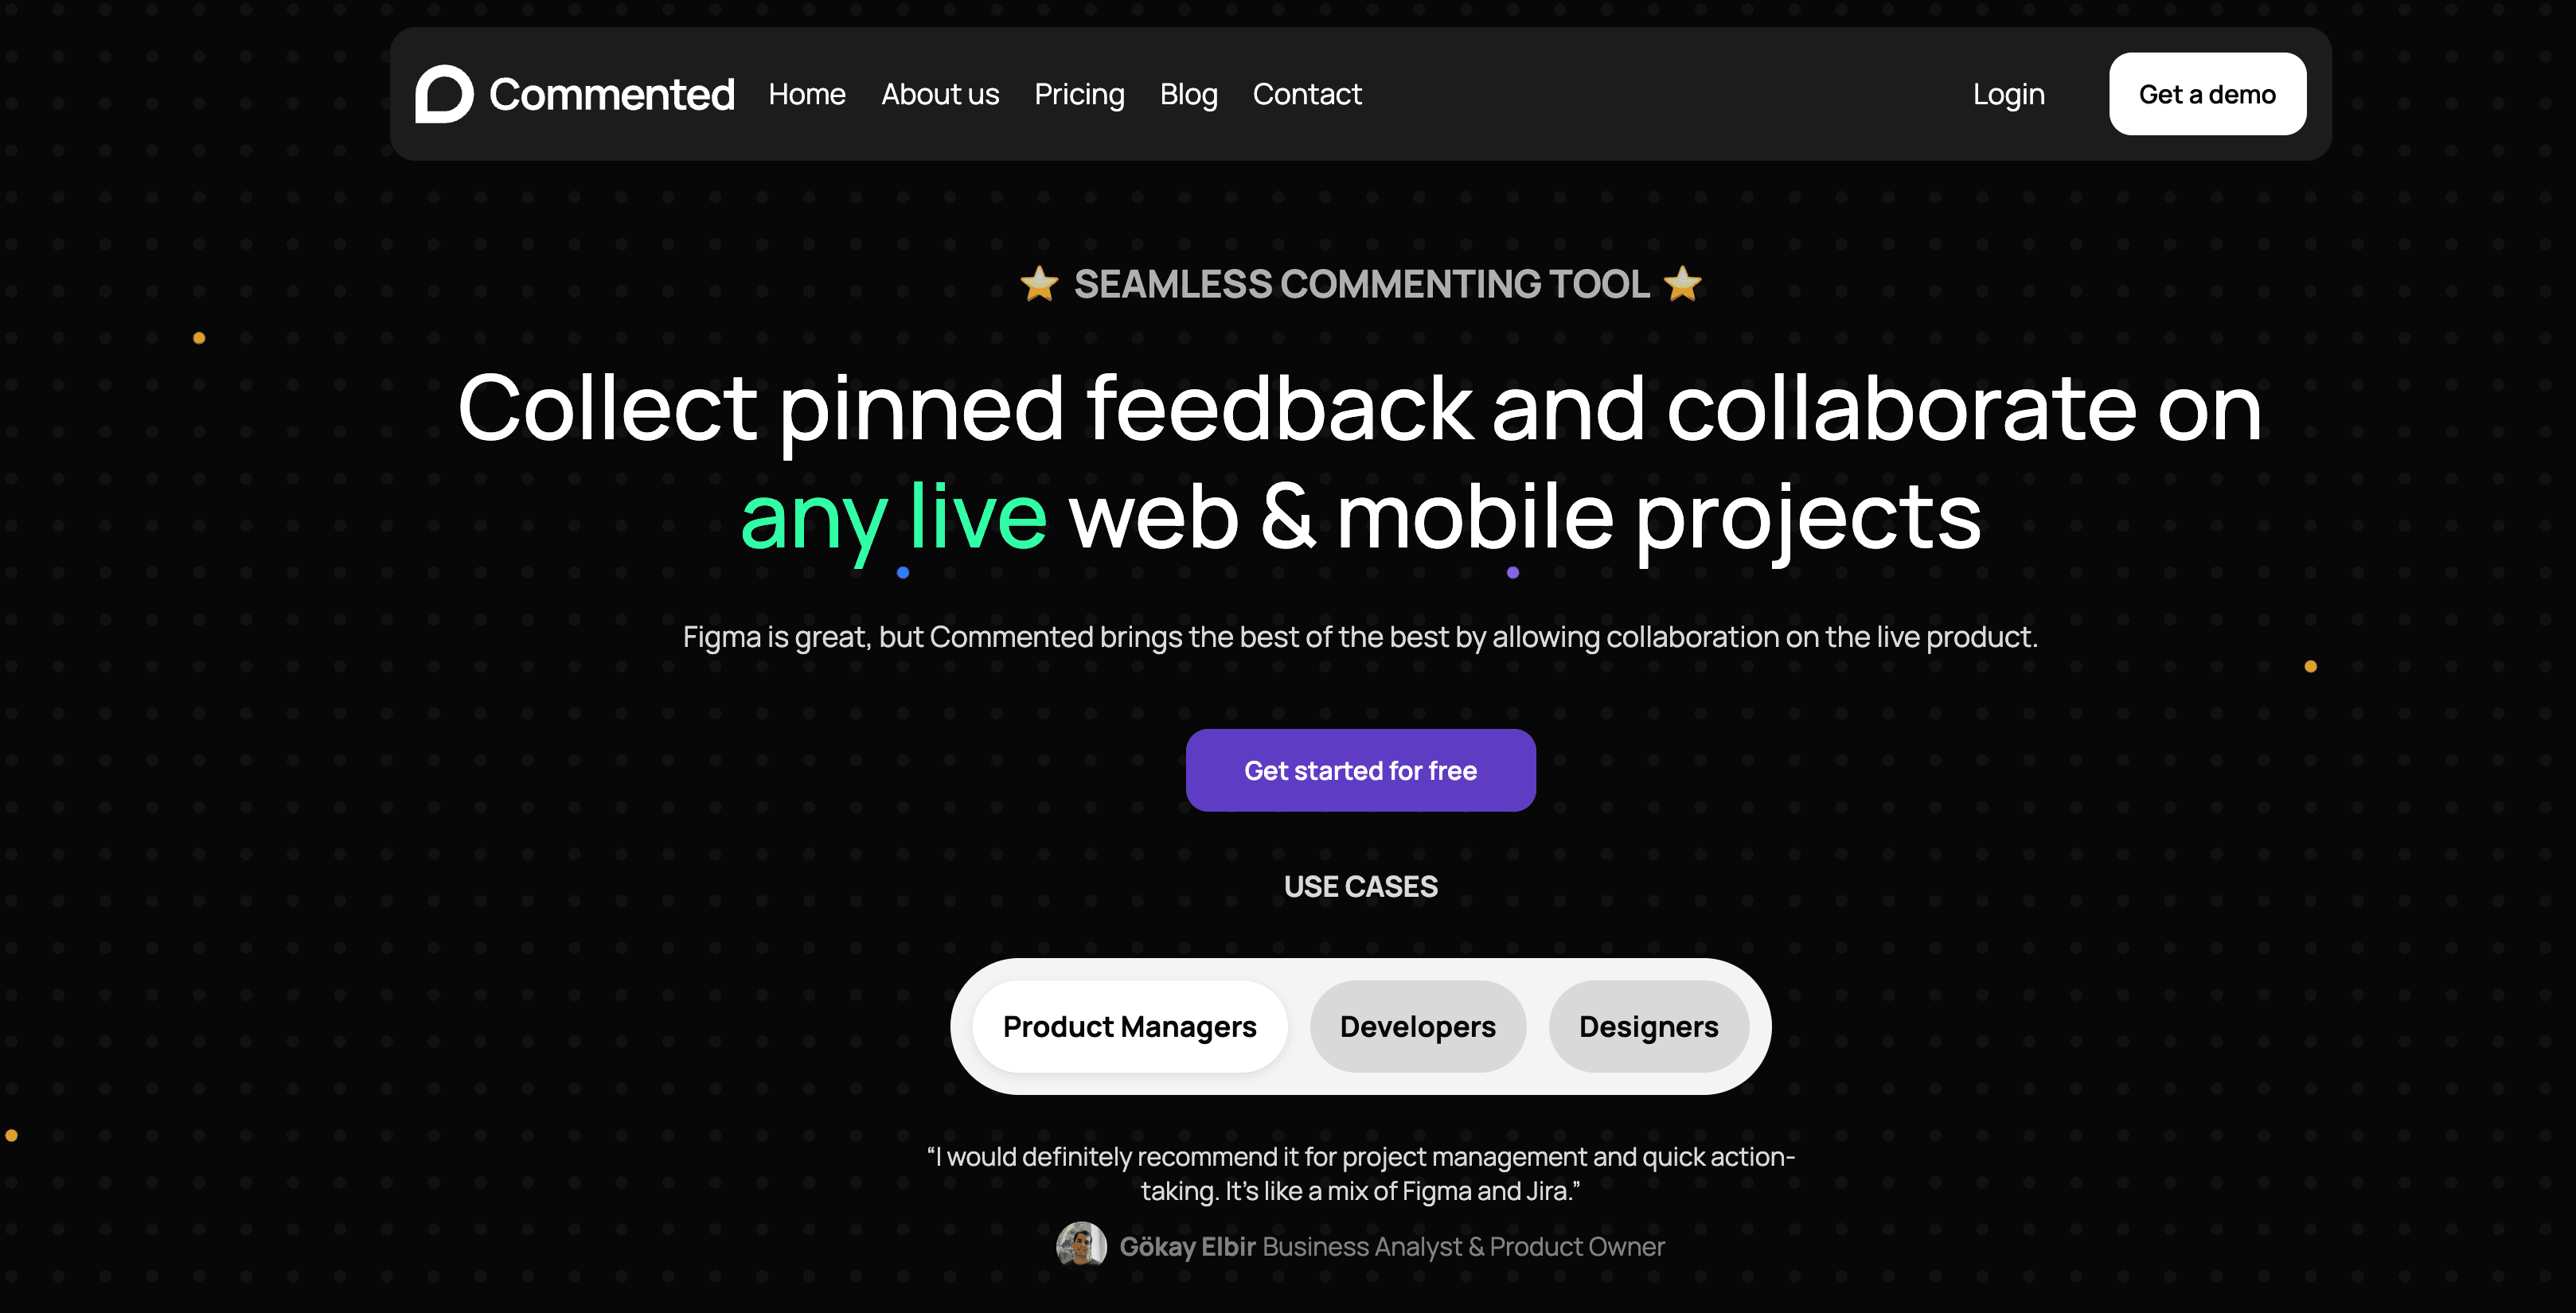
Task: Click the star icon before SEAMLESS COMMENTING TOOL
Action: click(1039, 284)
